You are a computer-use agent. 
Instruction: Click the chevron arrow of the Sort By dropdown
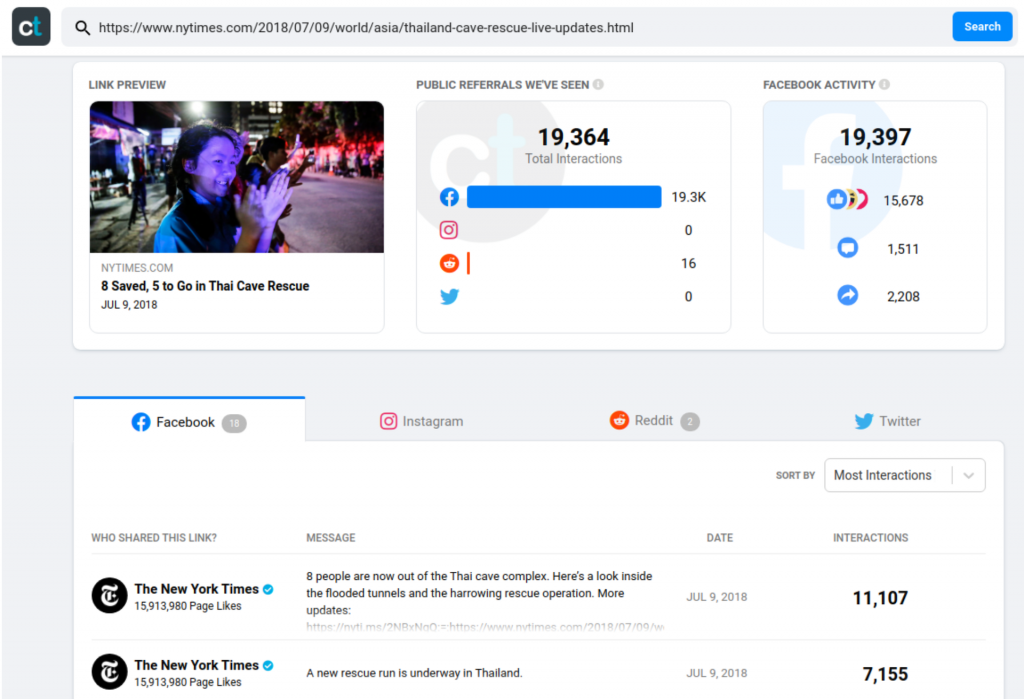pyautogui.click(x=968, y=476)
